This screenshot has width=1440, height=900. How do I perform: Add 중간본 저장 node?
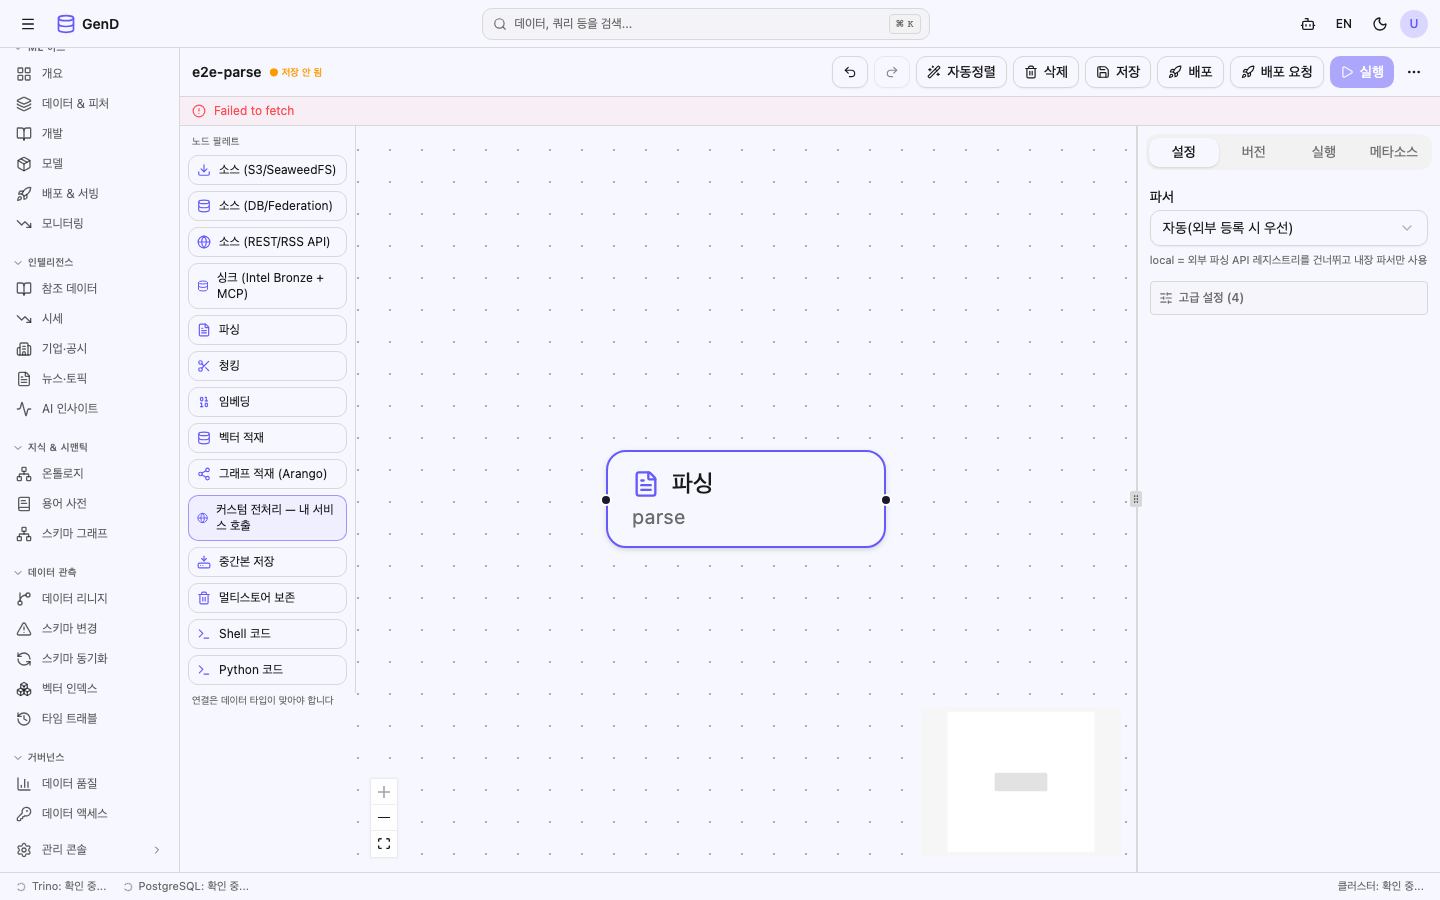[267, 562]
